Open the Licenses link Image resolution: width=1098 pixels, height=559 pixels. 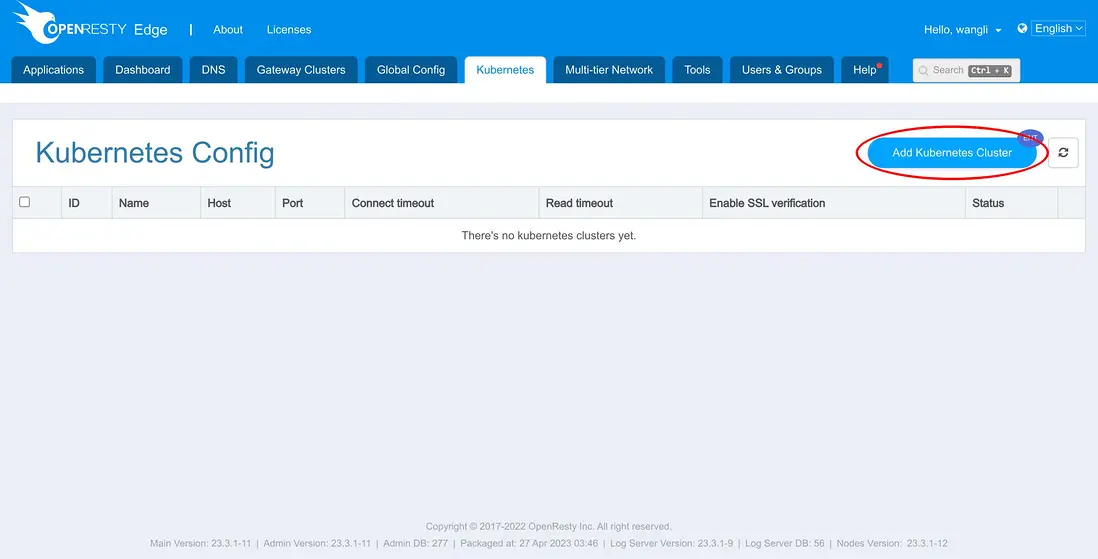tap(289, 29)
